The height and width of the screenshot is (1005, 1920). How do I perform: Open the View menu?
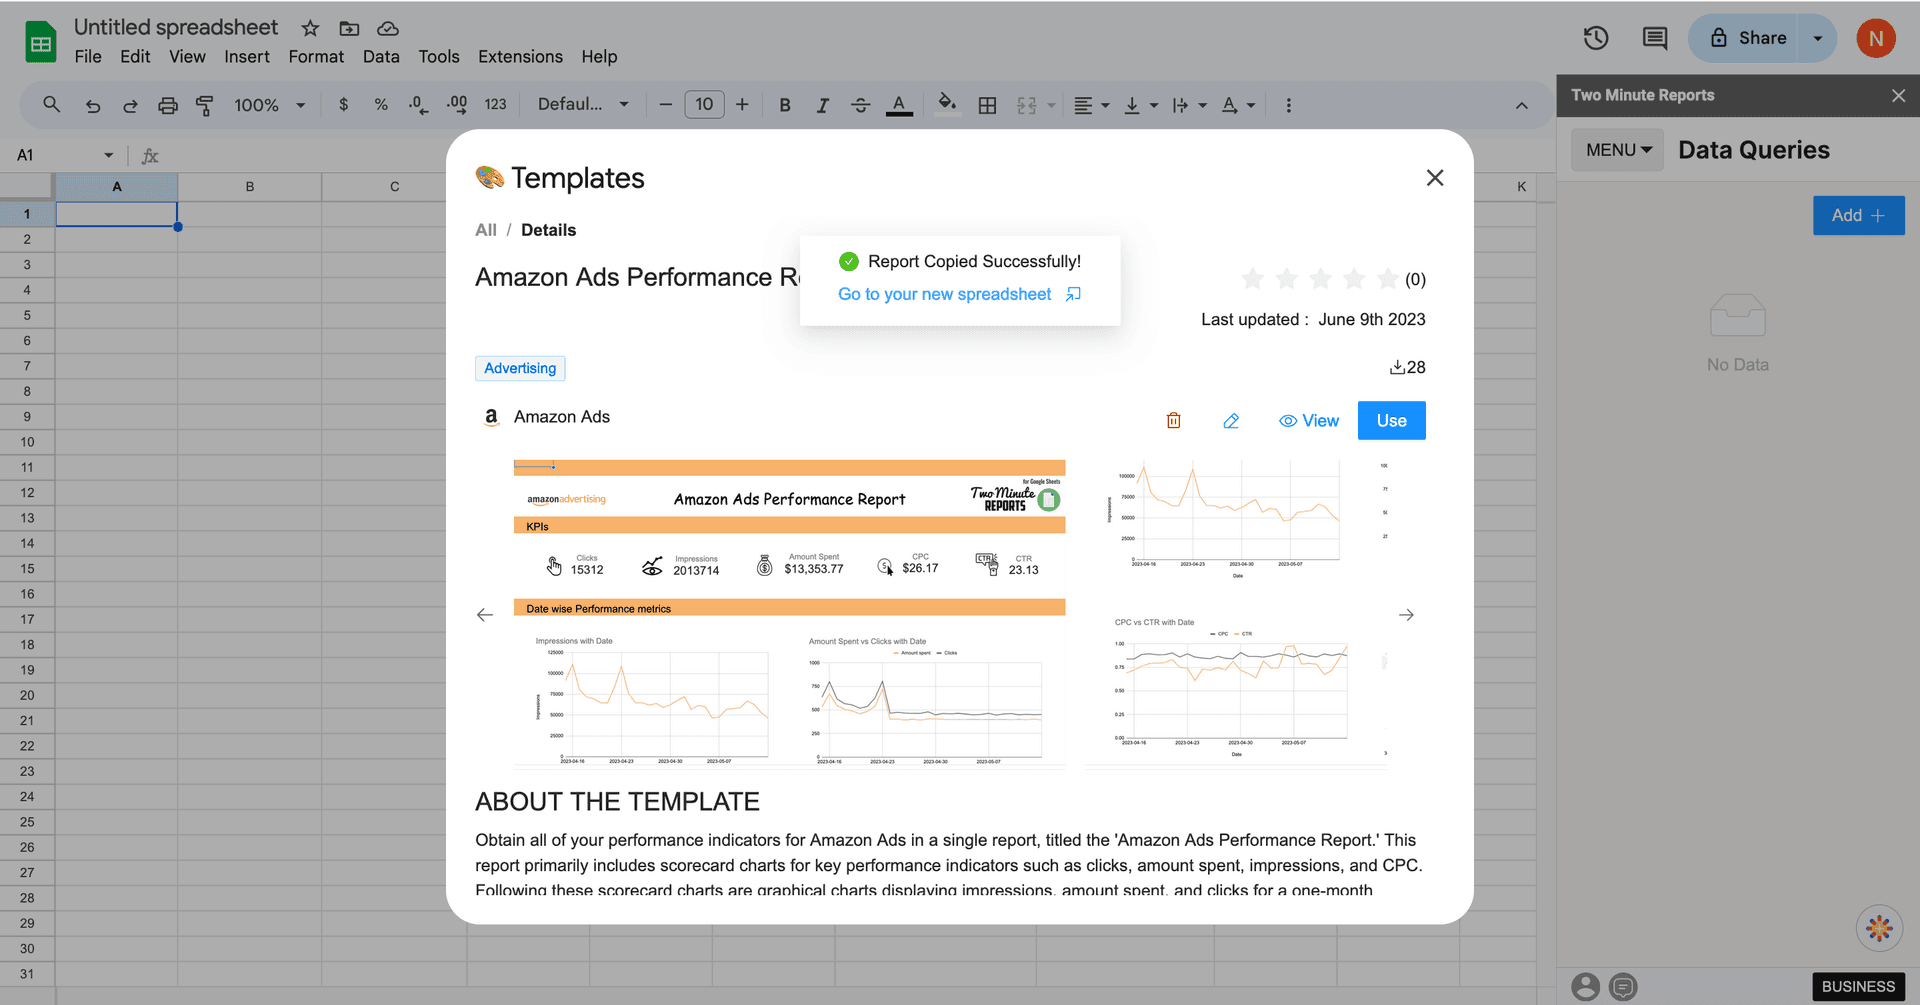[187, 56]
